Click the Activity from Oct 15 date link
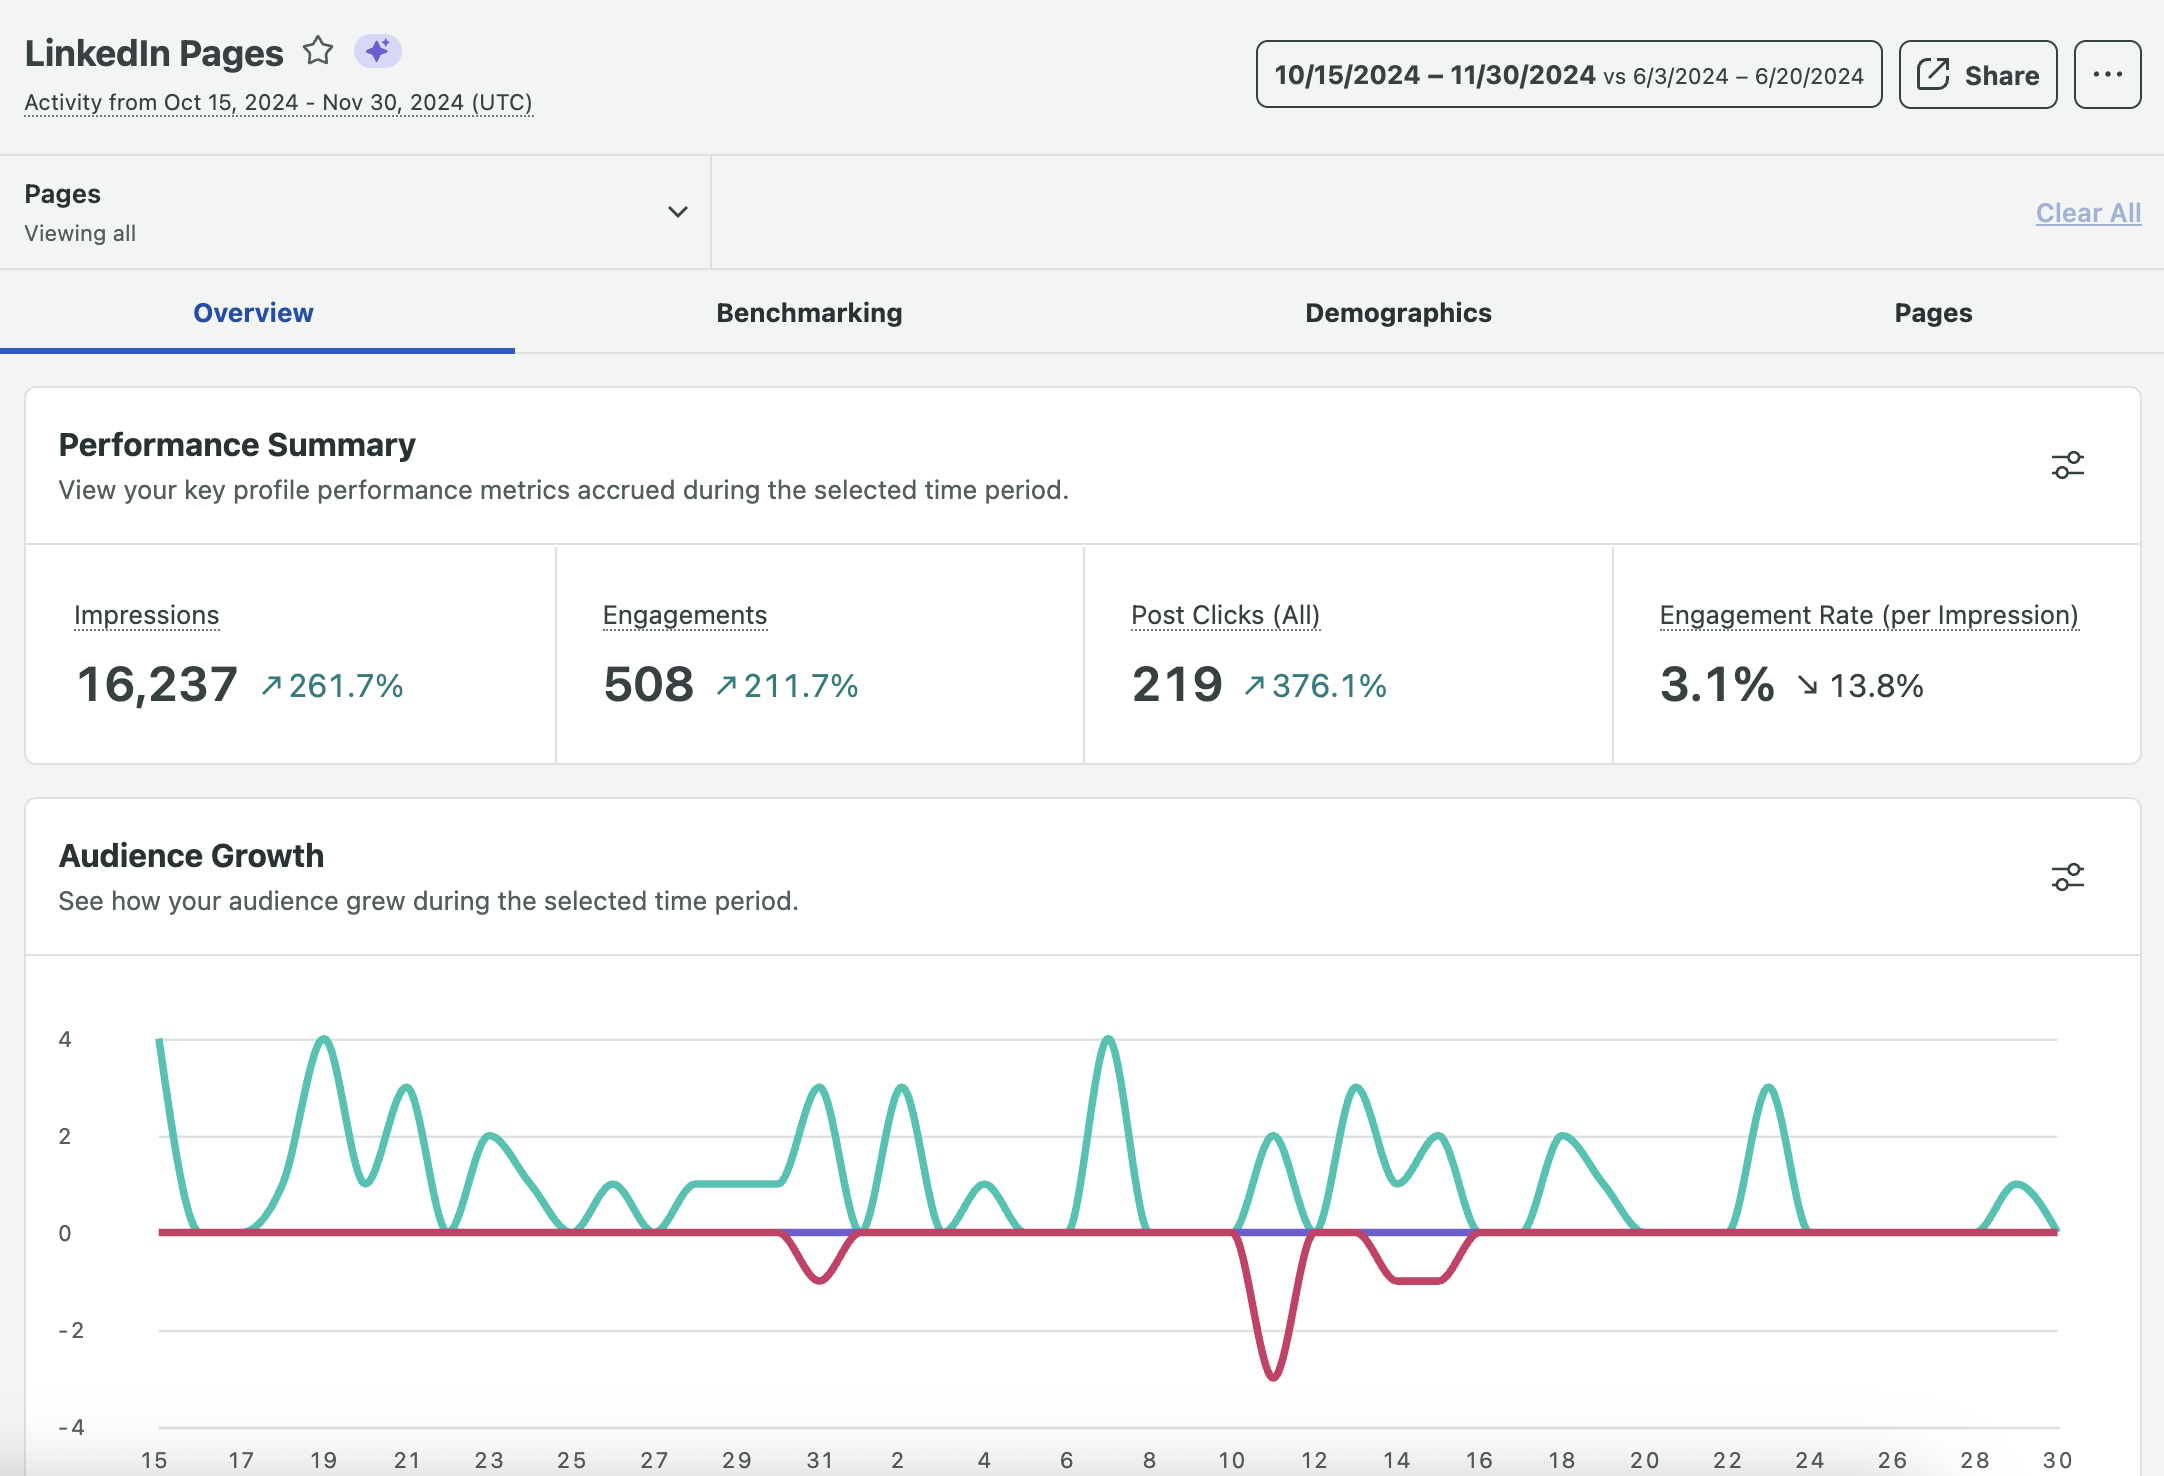The image size is (2164, 1476). pos(278,102)
